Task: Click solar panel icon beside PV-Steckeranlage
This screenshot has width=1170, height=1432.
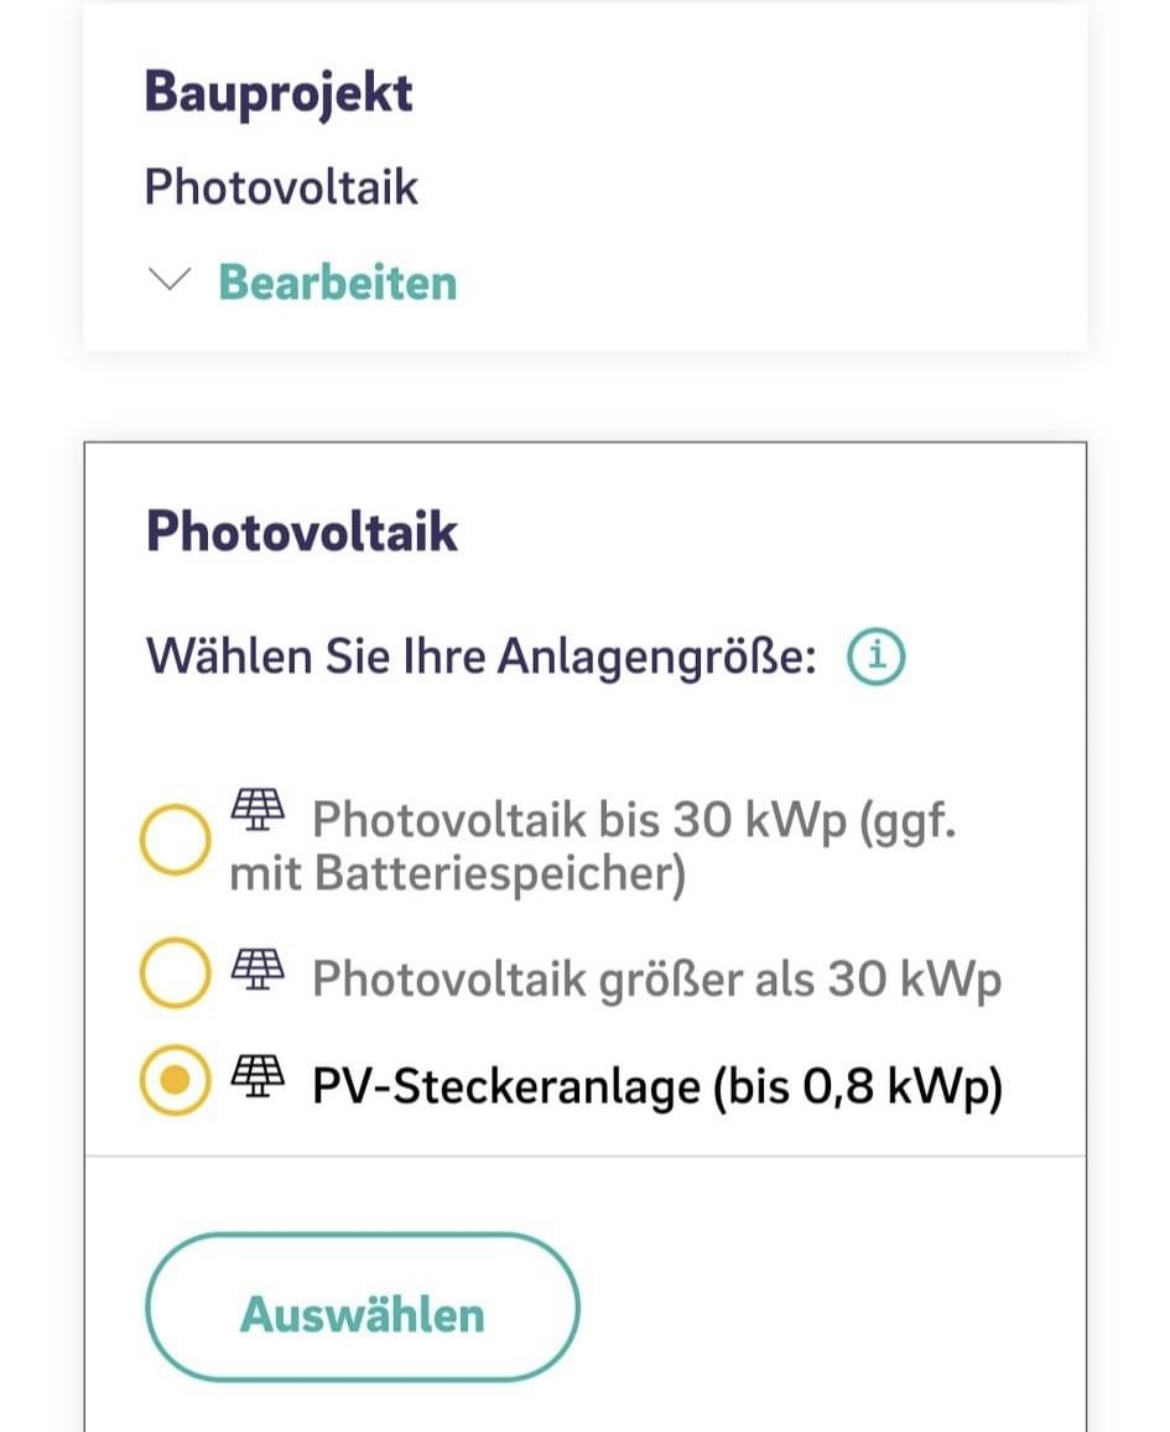Action: tap(258, 1076)
